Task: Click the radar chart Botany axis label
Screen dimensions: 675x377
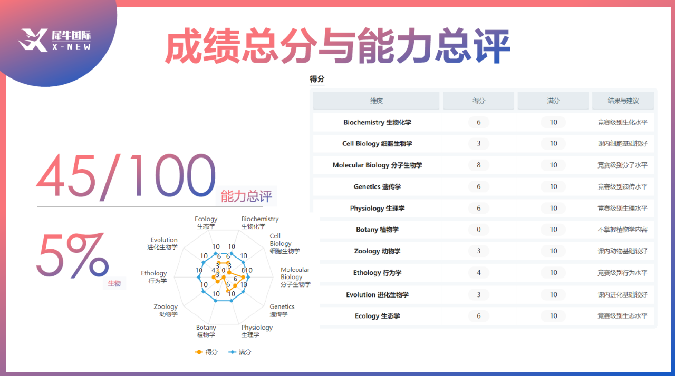Action: [206, 331]
